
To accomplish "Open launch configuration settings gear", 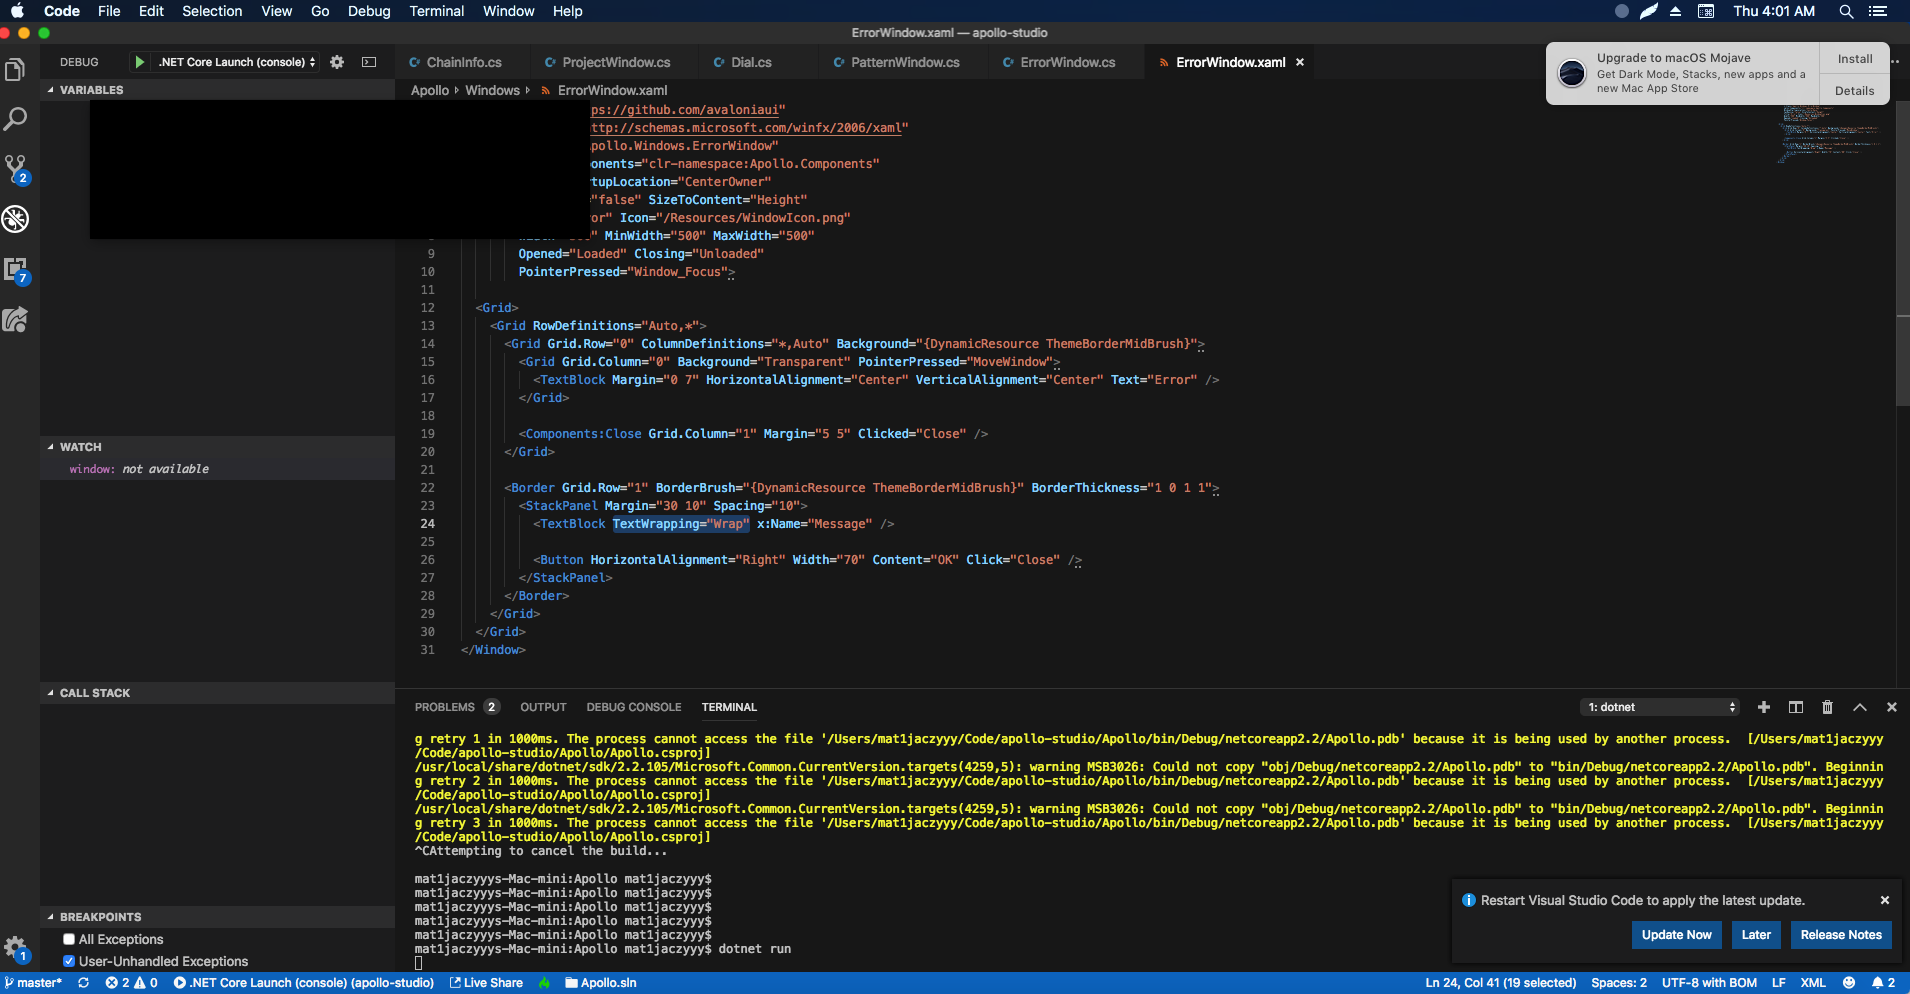I will (337, 61).
